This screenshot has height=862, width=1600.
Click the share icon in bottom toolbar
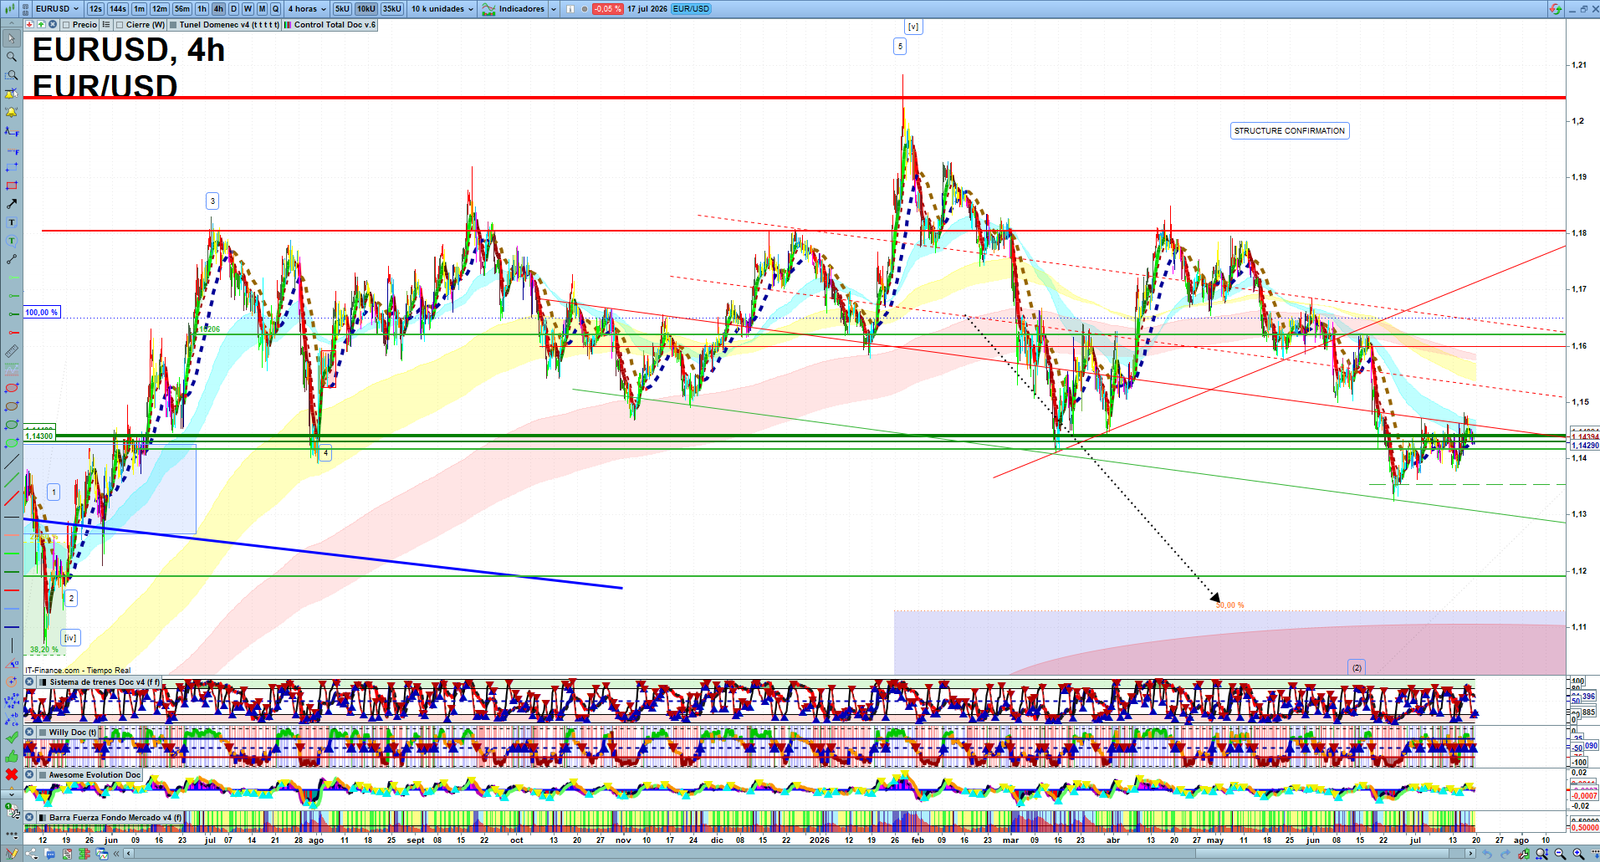point(31,854)
